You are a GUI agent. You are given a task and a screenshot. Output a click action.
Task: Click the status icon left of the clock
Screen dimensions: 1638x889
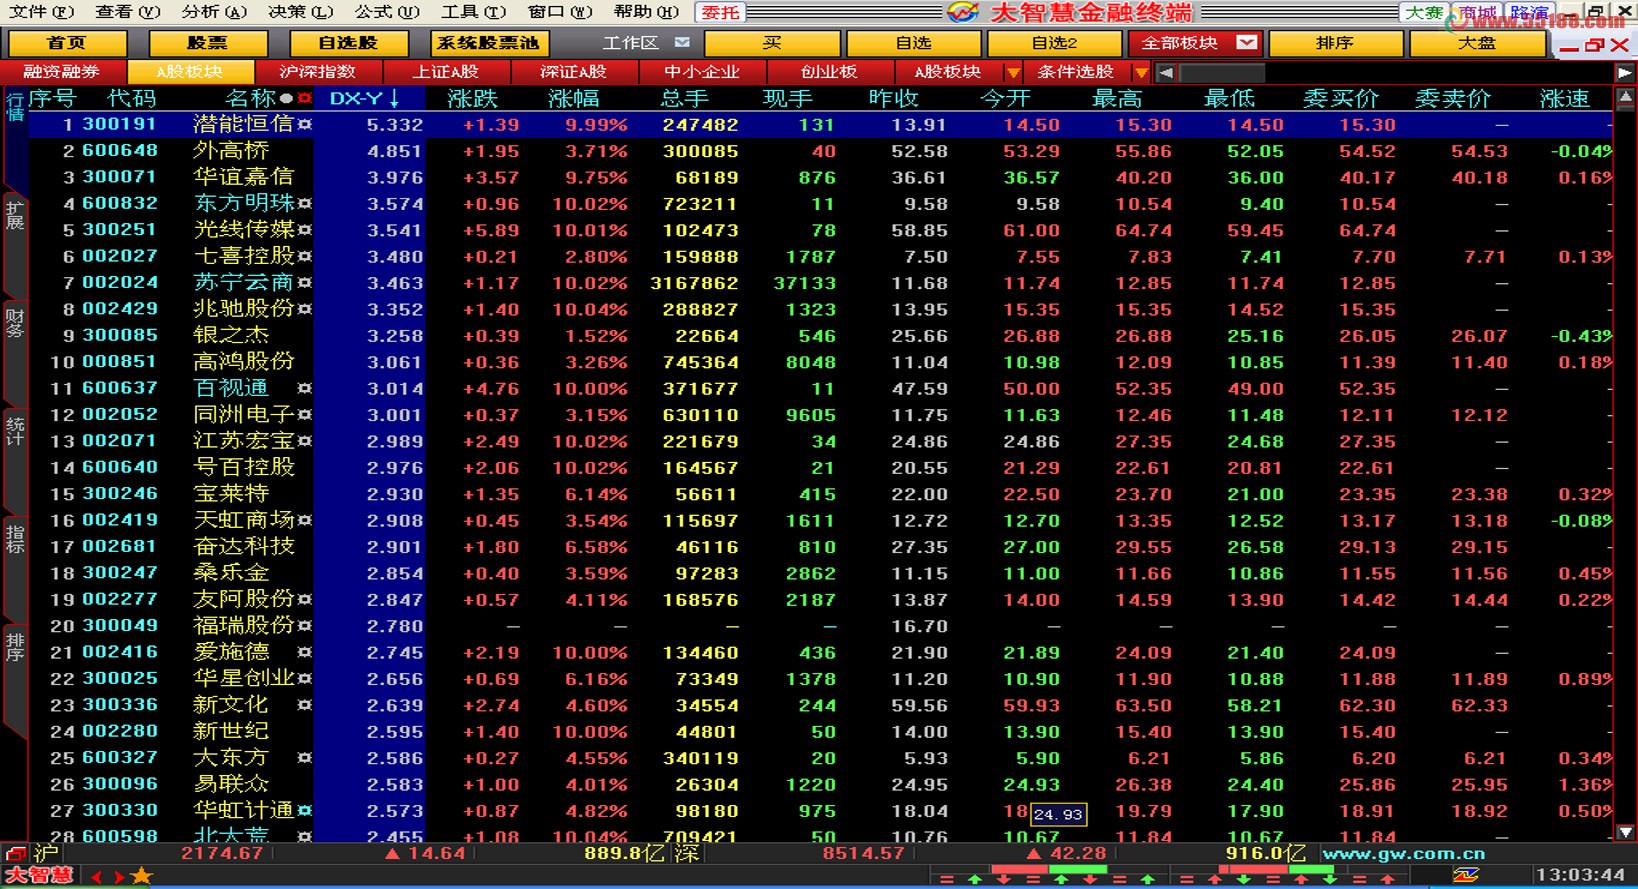1466,875
